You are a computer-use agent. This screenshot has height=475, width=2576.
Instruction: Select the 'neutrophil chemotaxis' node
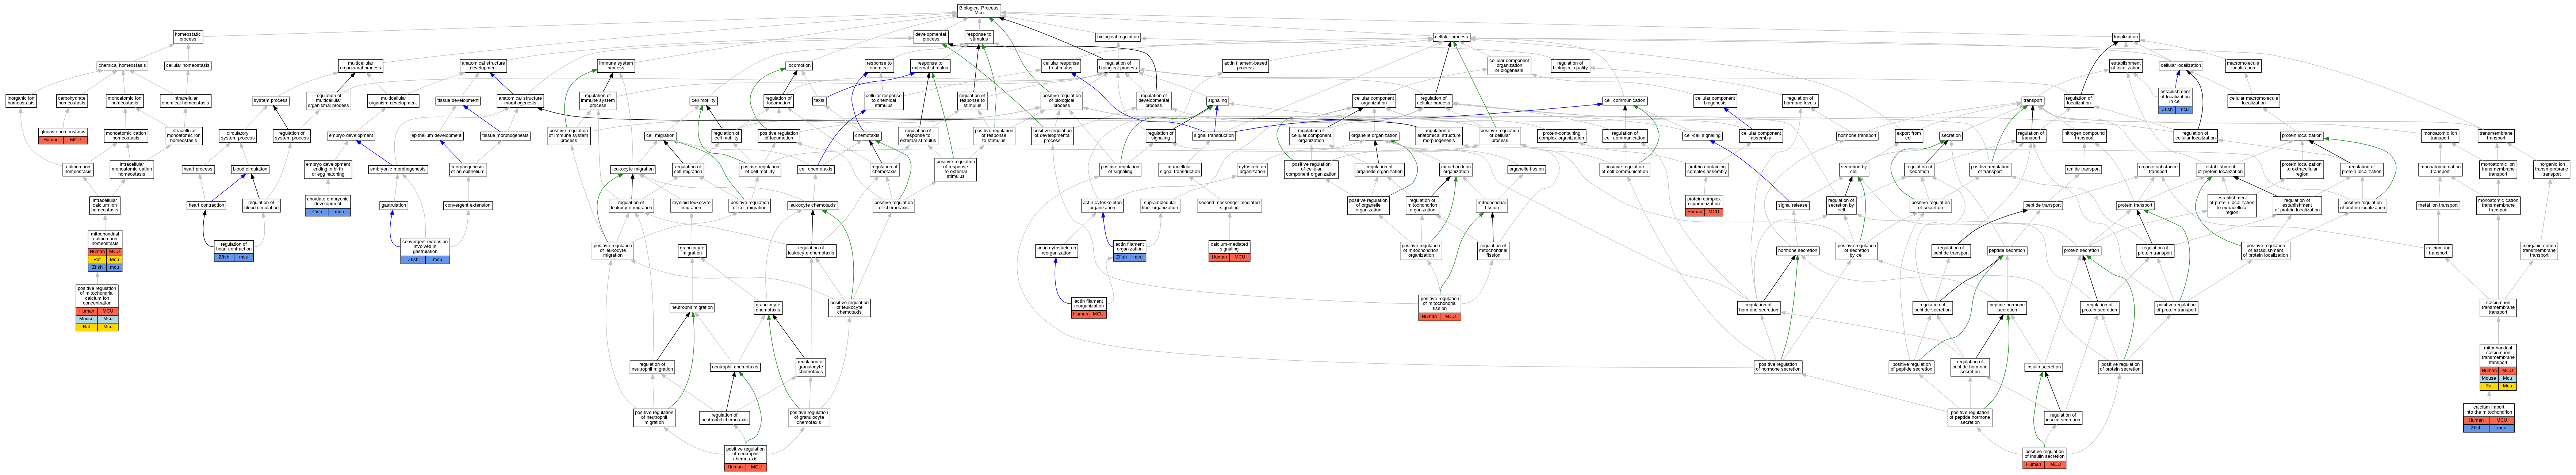click(x=735, y=367)
